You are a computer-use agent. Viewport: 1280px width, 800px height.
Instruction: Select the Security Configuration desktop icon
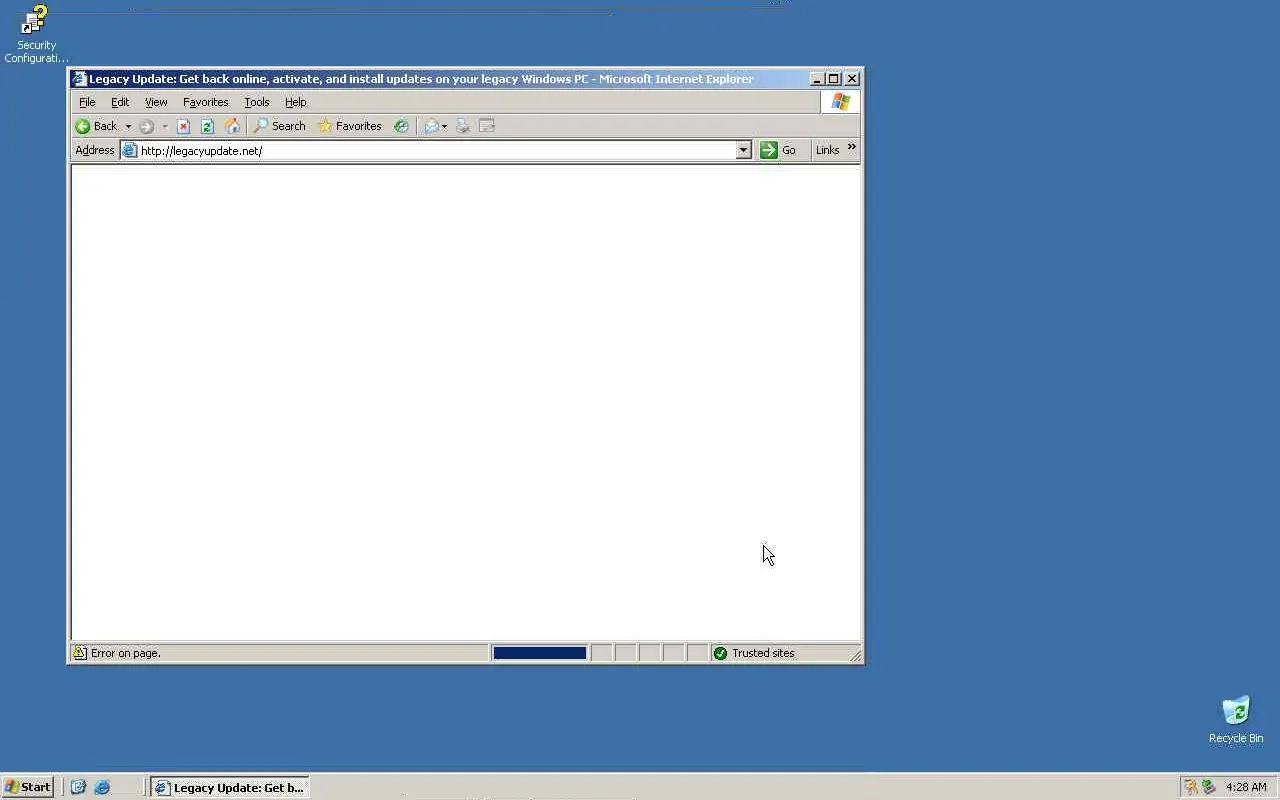[x=36, y=34]
